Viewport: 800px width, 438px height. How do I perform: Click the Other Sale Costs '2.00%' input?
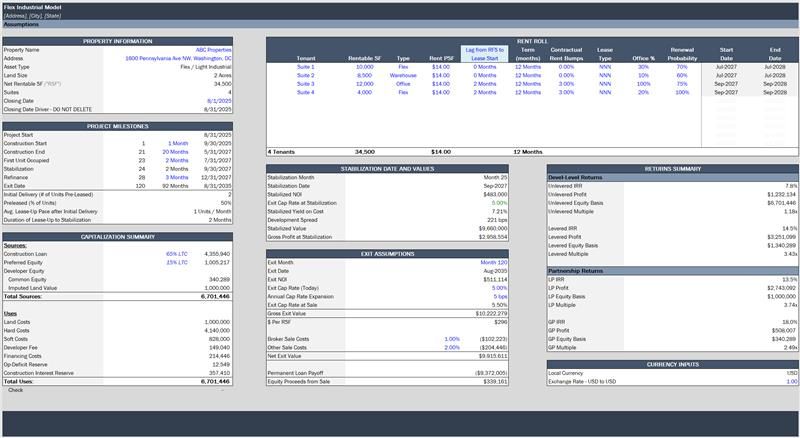452,348
